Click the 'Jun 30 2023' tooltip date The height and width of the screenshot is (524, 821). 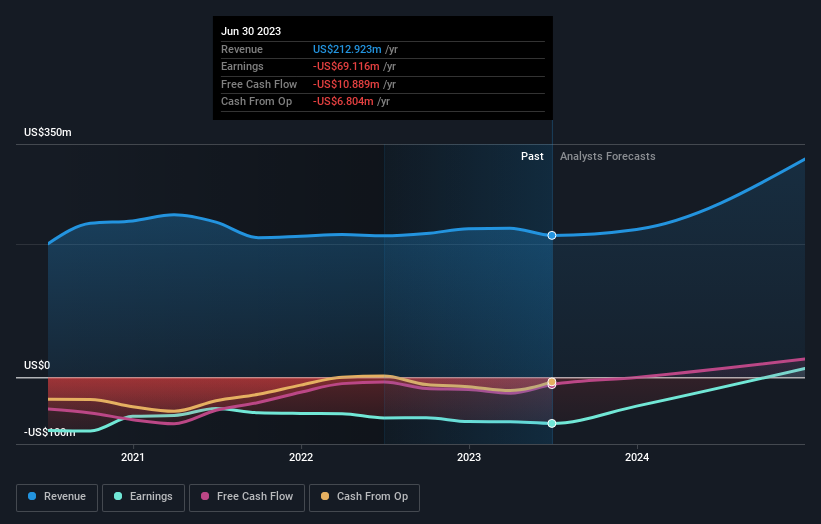[251, 31]
